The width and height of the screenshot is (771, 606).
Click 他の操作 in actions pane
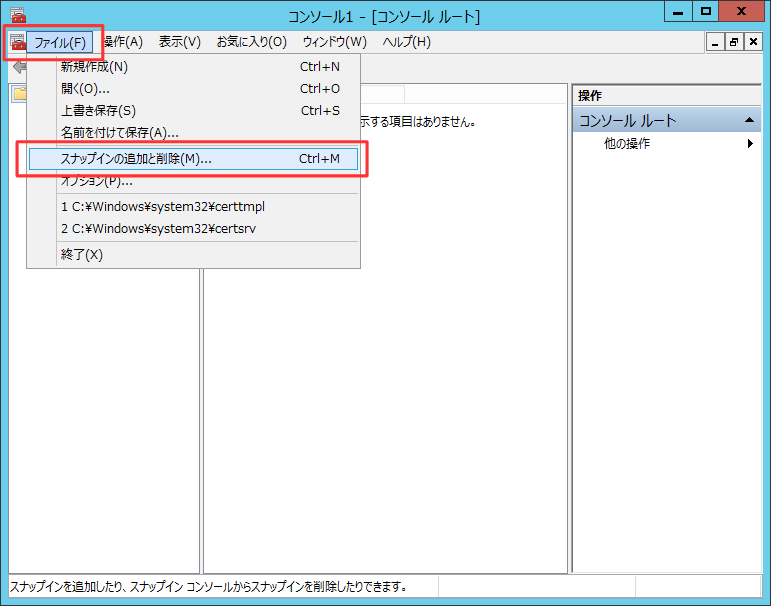[x=626, y=143]
